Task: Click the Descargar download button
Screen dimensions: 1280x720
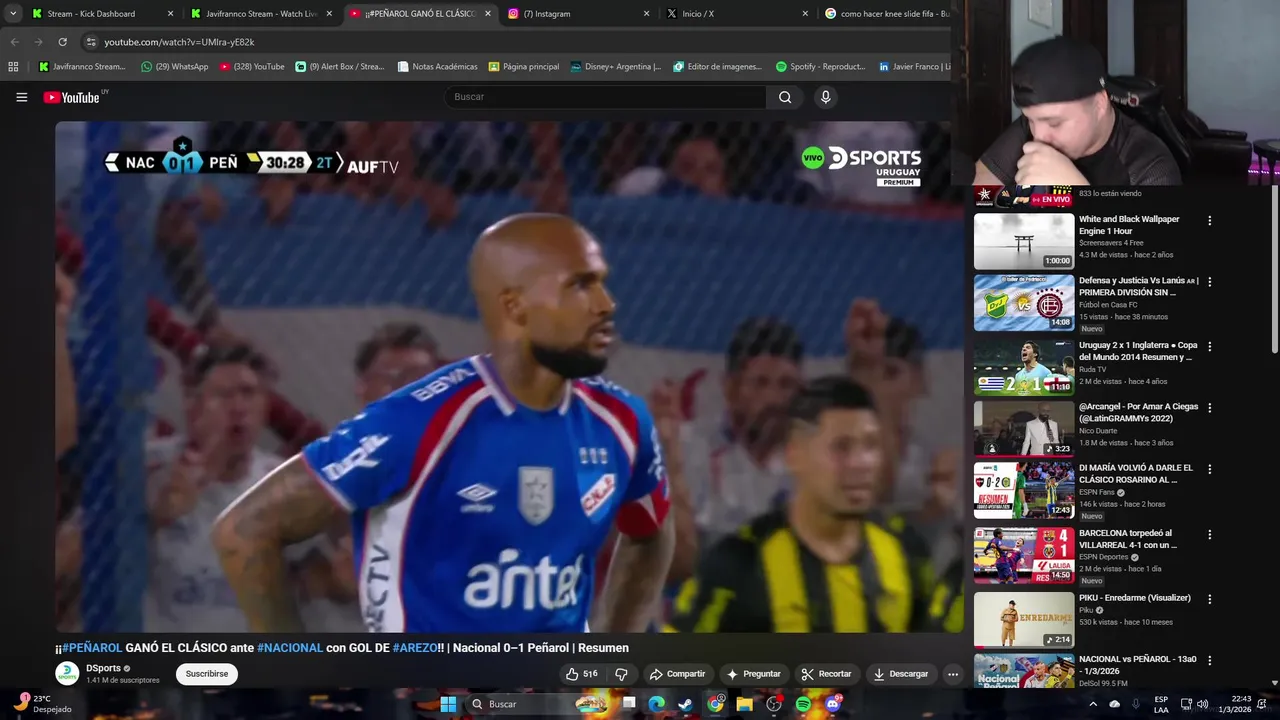Action: tap(900, 674)
